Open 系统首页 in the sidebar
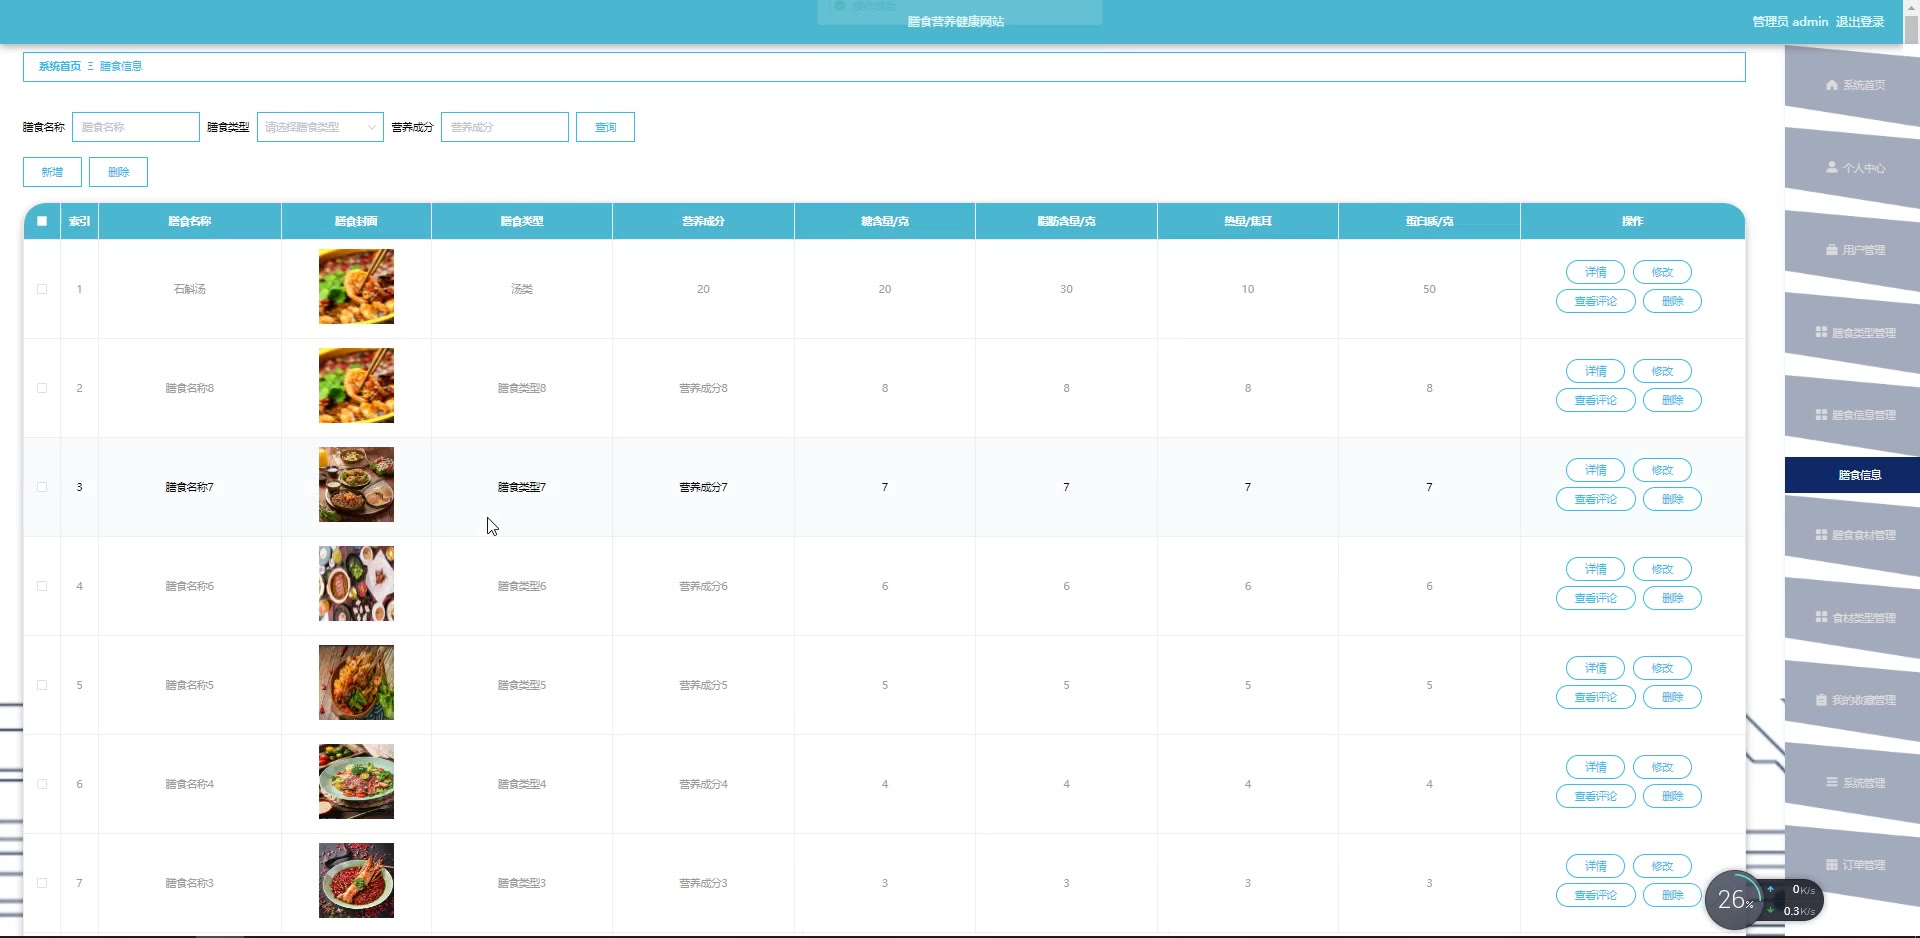This screenshot has width=1920, height=938. point(1855,85)
